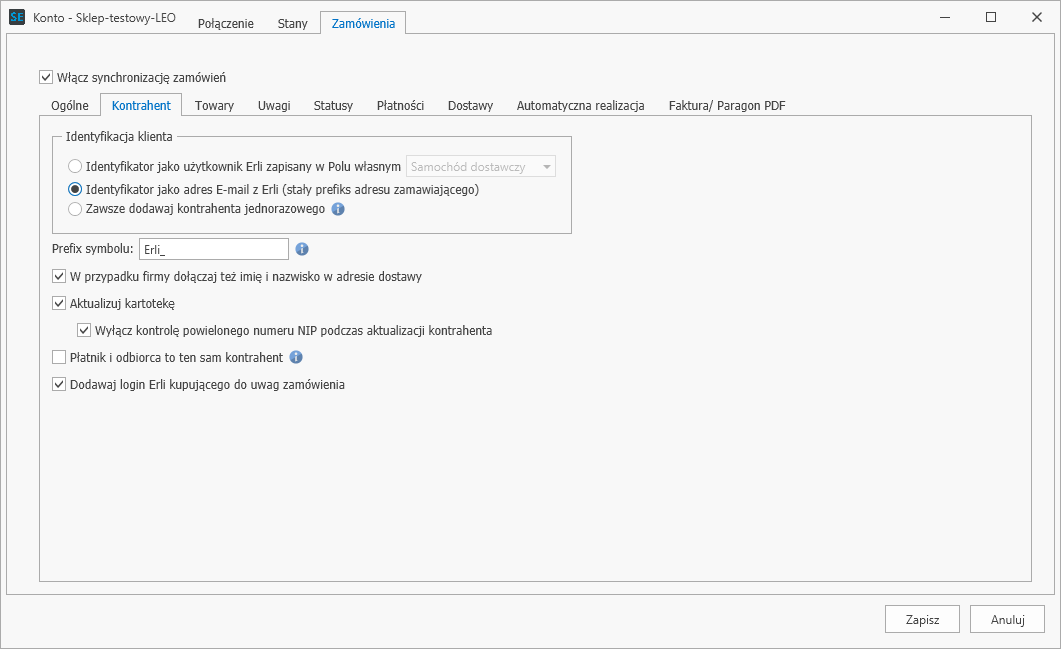Toggle Włącz synchronizację zamówień checkbox

tap(46, 77)
